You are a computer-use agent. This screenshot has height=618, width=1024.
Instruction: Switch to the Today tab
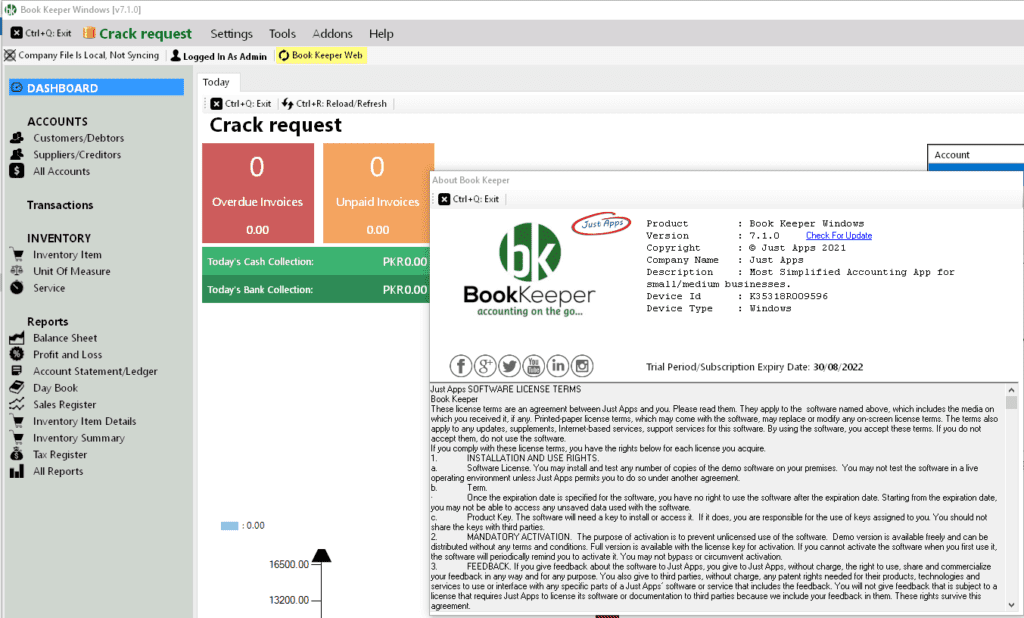pos(215,82)
